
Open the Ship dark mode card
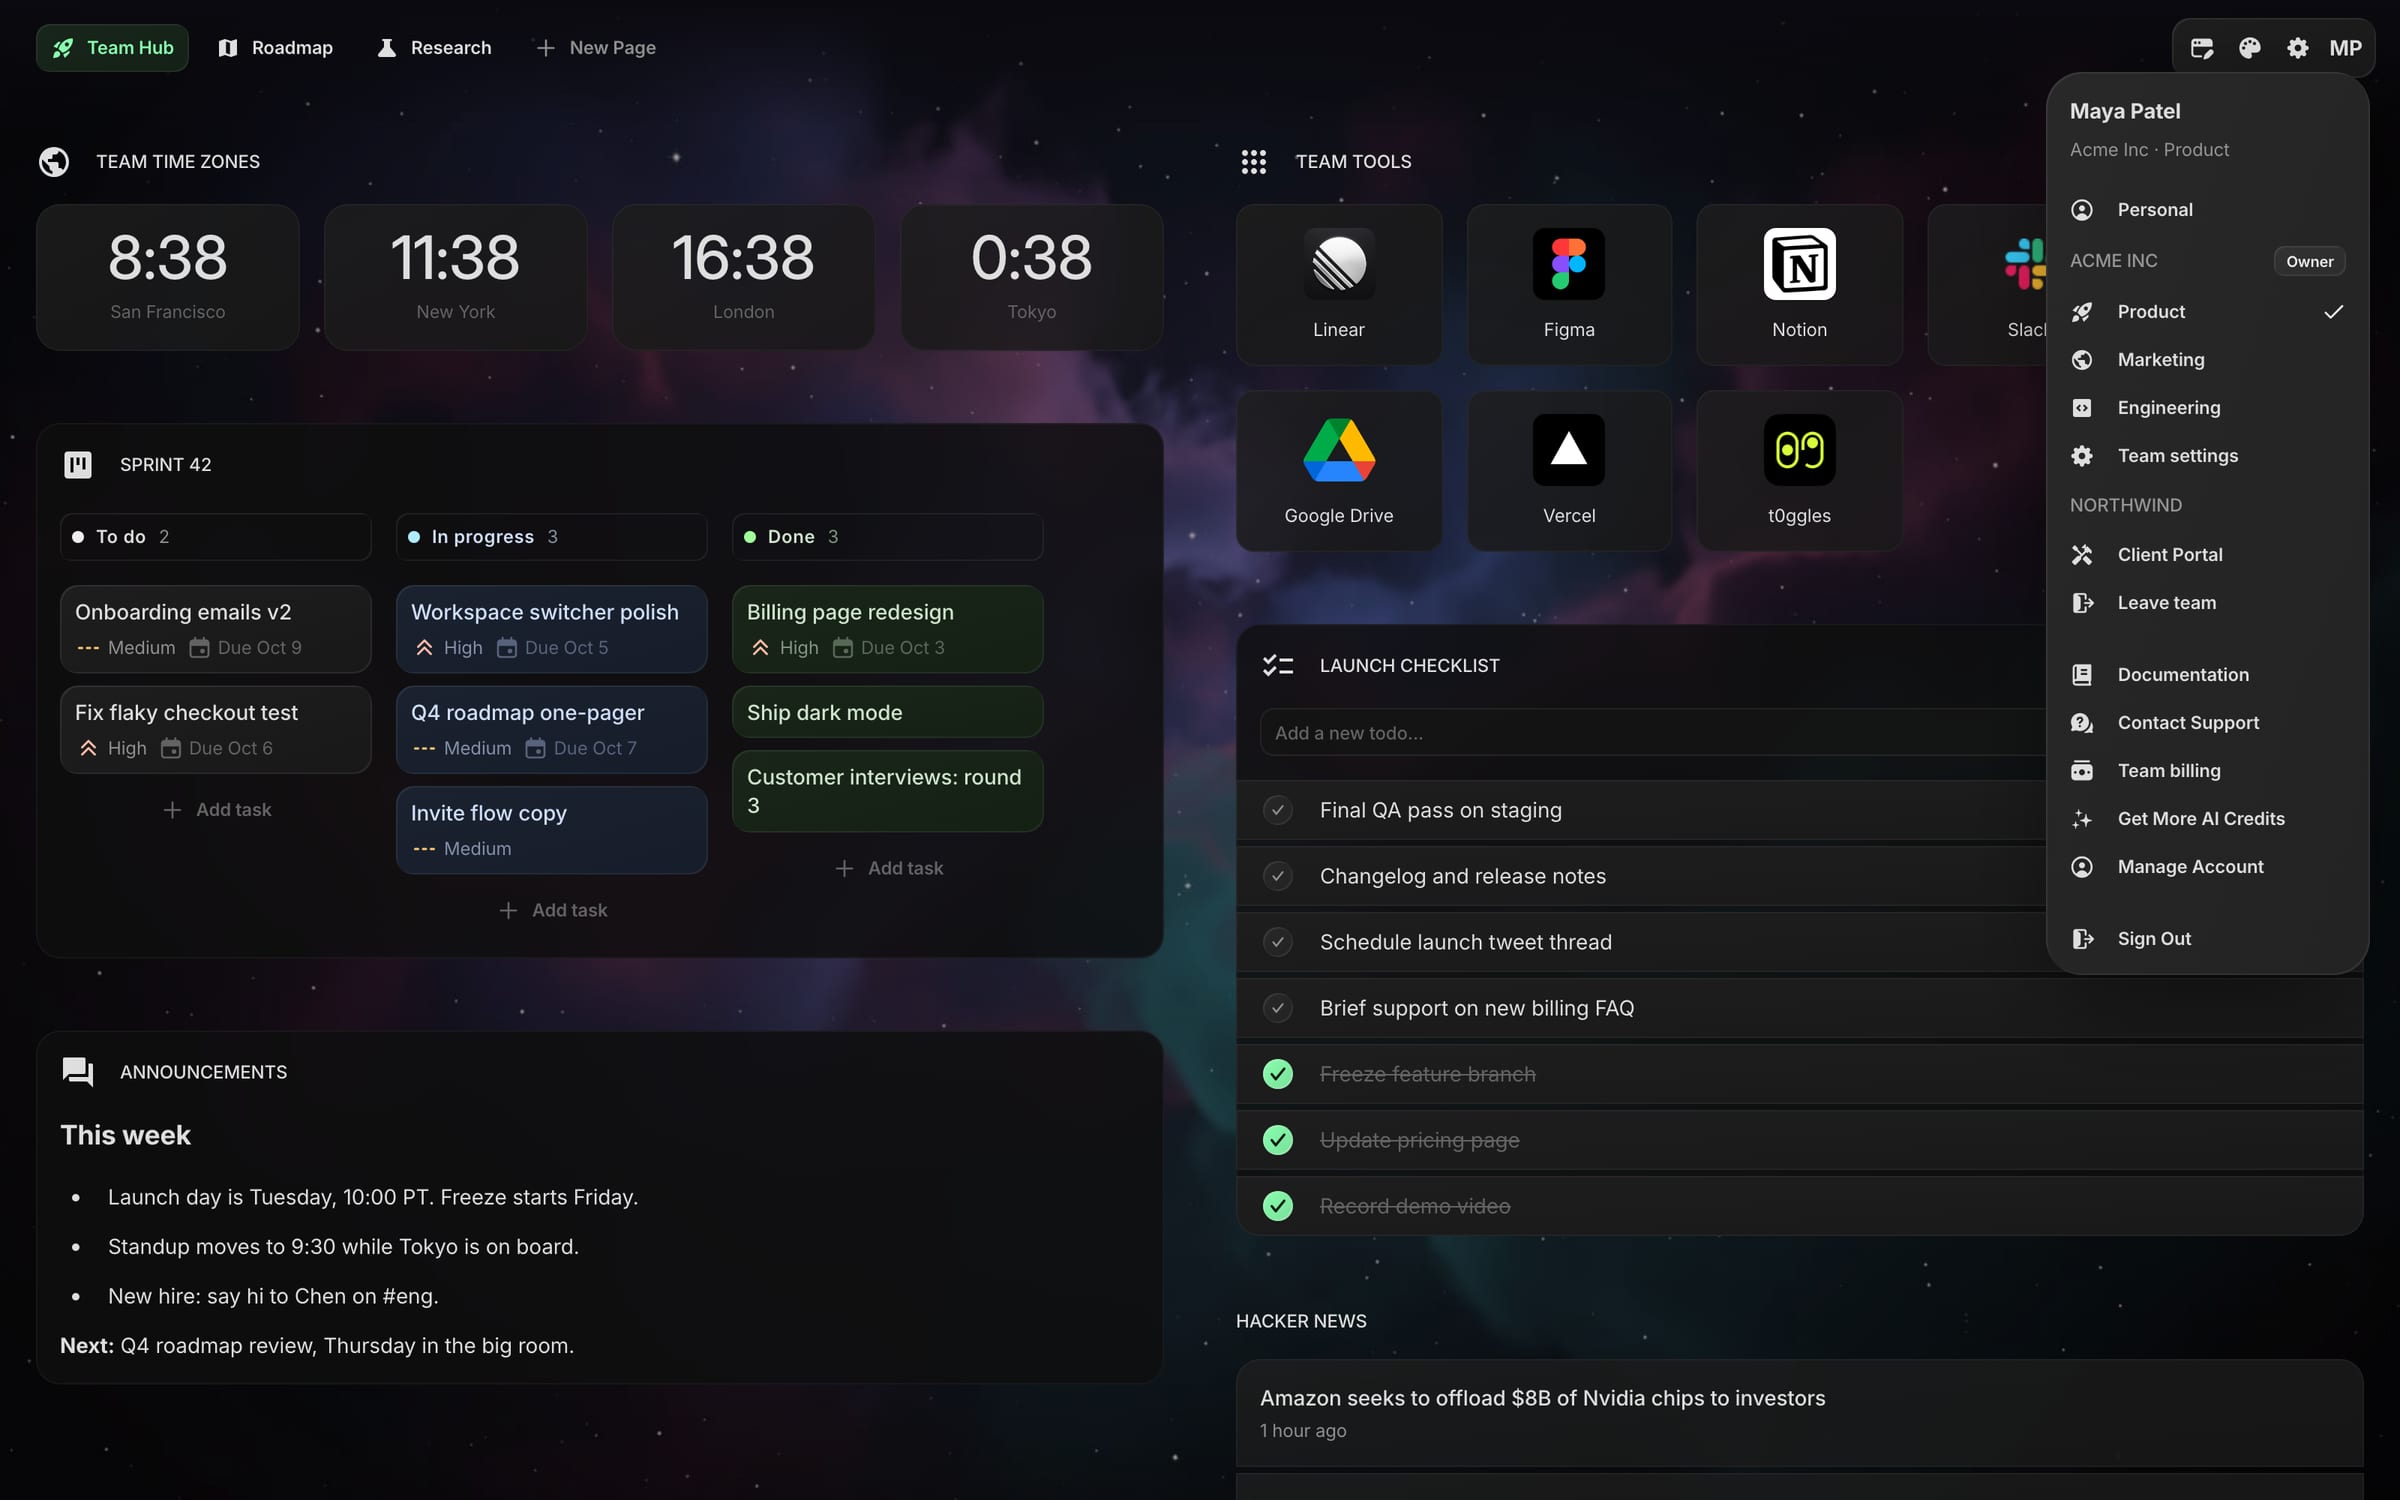[x=888, y=712]
